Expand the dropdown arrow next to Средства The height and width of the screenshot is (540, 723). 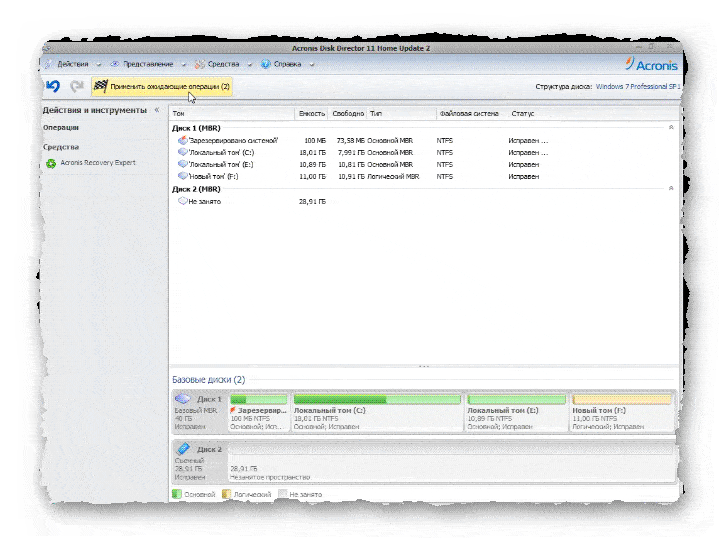tap(249, 65)
